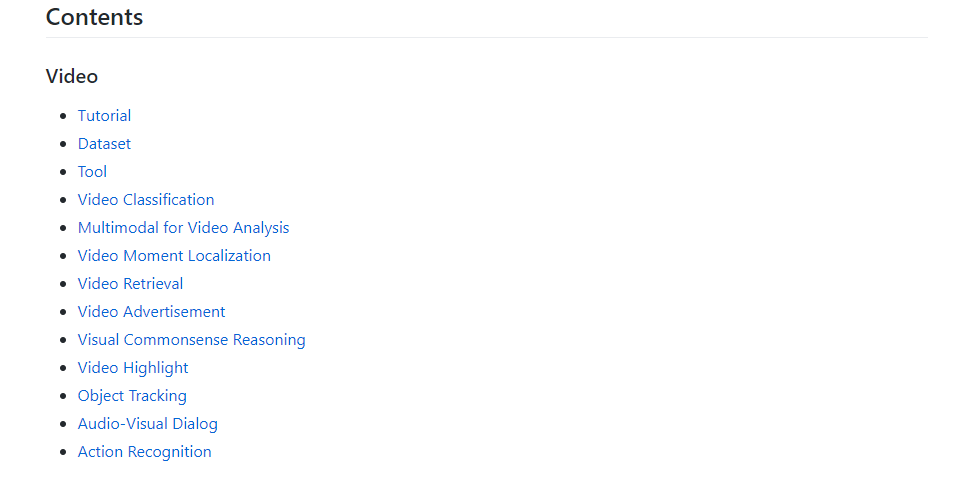Click the Video subheading

[x=72, y=76]
